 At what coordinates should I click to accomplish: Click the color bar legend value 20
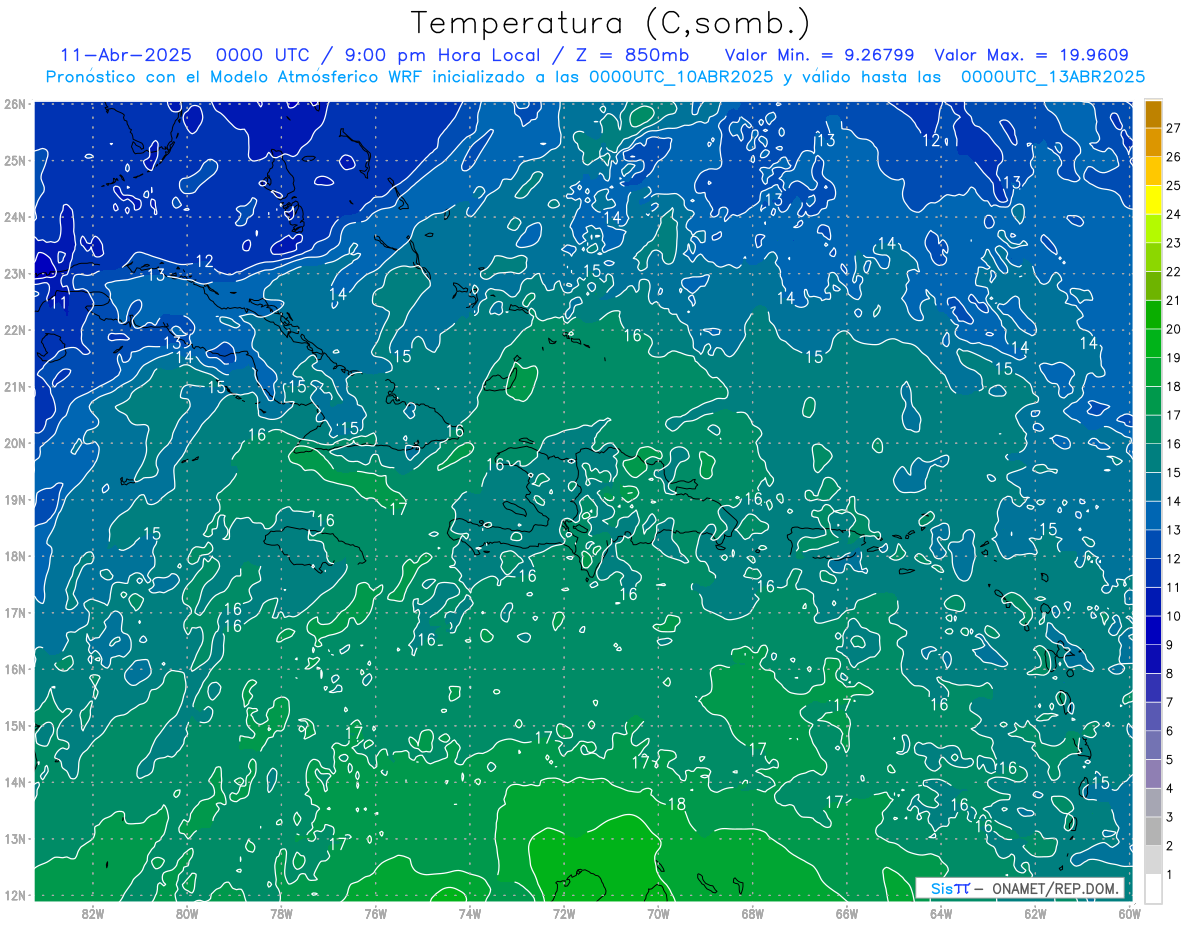pos(1173,329)
